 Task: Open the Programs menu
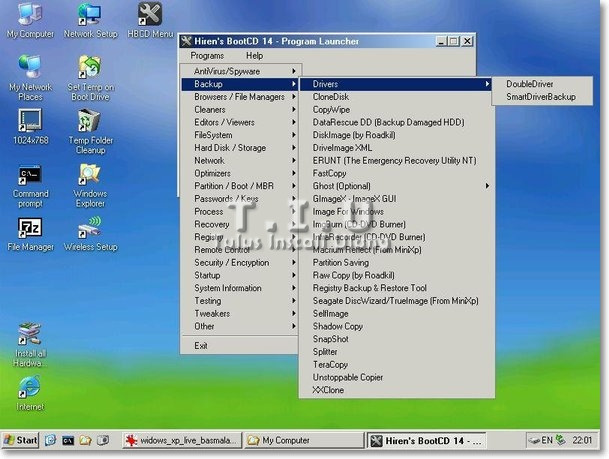coord(207,56)
